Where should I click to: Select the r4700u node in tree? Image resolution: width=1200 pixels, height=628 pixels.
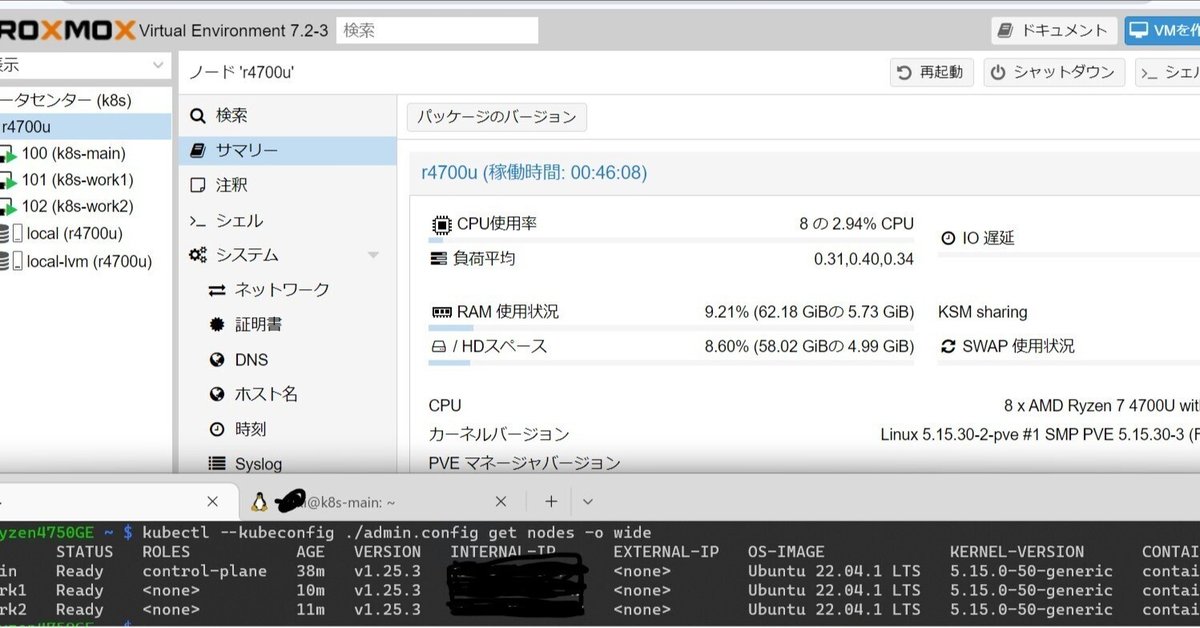(x=85, y=127)
